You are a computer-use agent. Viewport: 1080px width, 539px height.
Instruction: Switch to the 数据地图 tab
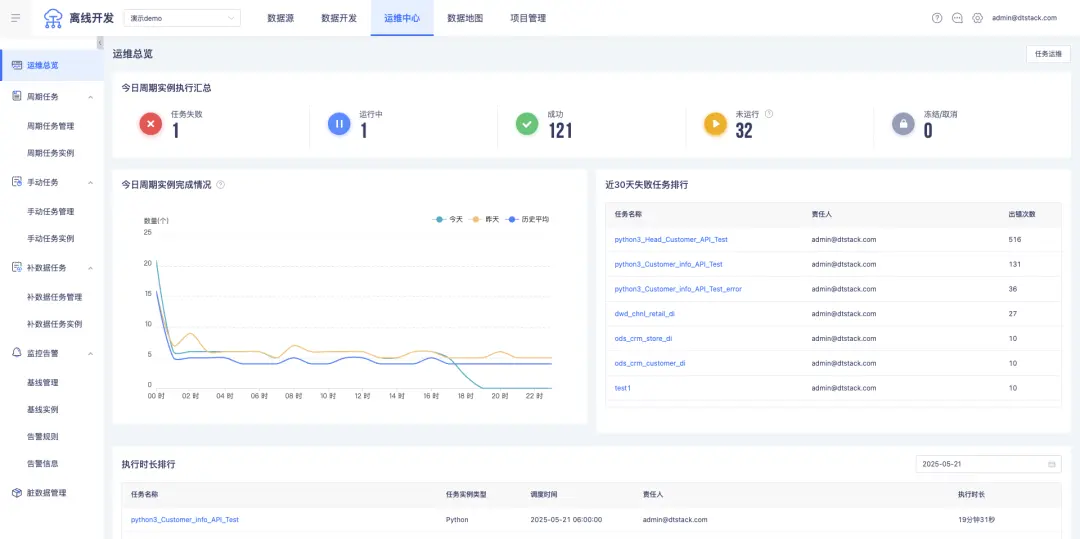465,19
